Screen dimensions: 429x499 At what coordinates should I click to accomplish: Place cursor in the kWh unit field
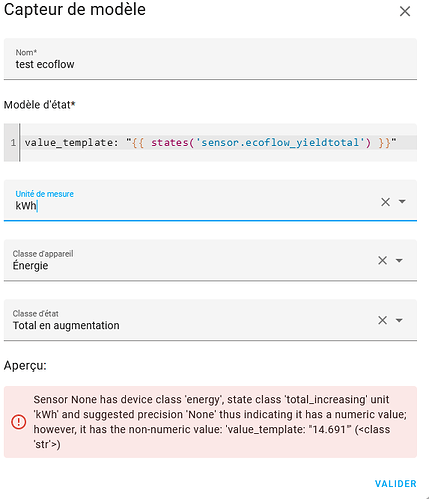pyautogui.click(x=193, y=200)
